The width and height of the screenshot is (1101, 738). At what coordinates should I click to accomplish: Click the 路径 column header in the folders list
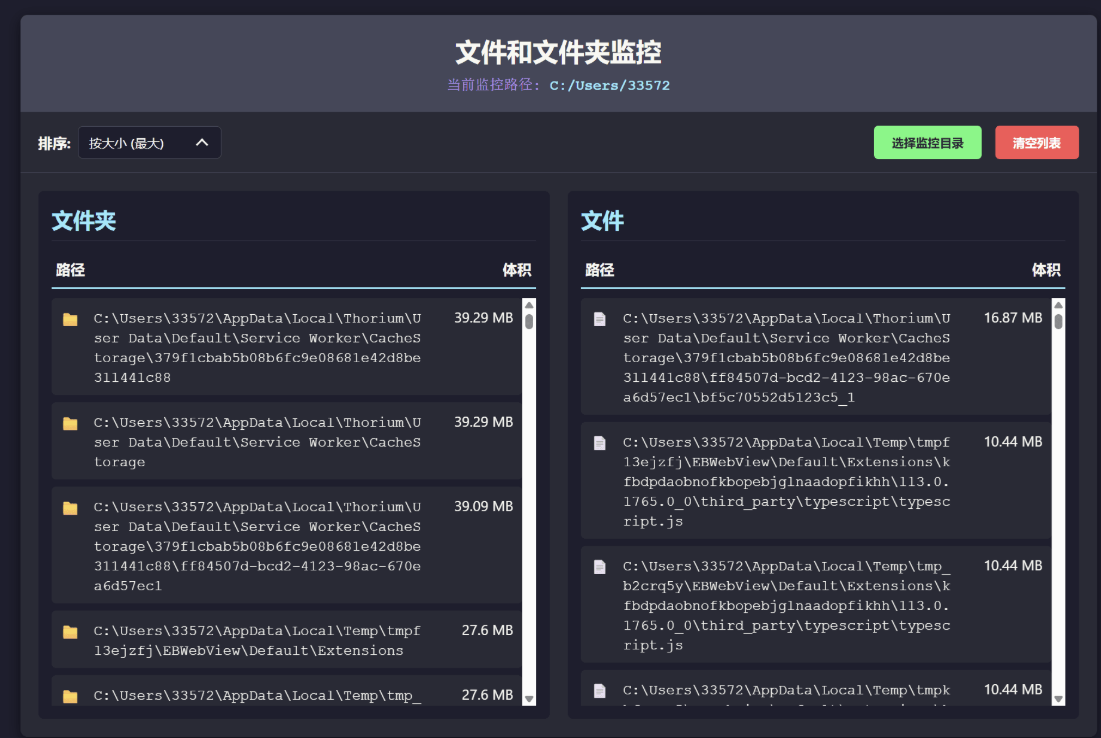click(68, 270)
